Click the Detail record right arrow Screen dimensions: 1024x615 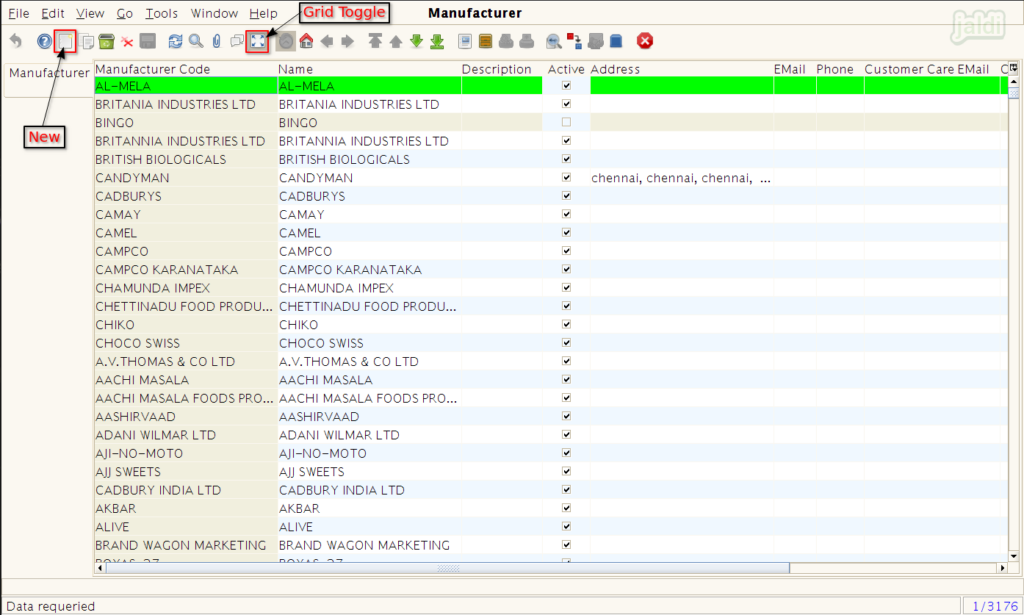point(347,41)
